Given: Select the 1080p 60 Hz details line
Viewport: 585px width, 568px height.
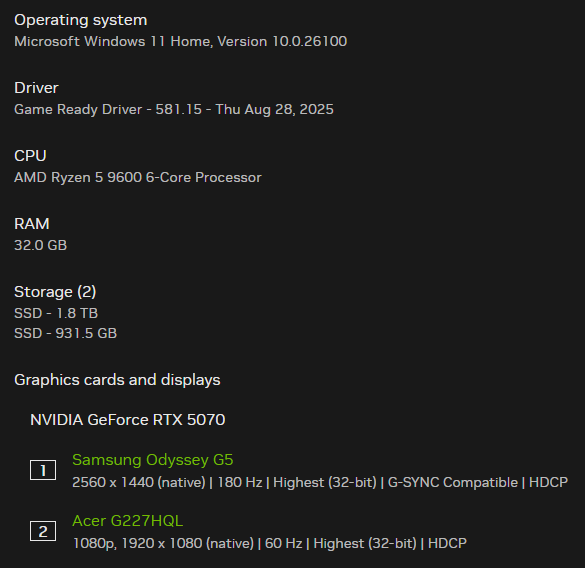Looking at the screenshot, I should click(269, 543).
